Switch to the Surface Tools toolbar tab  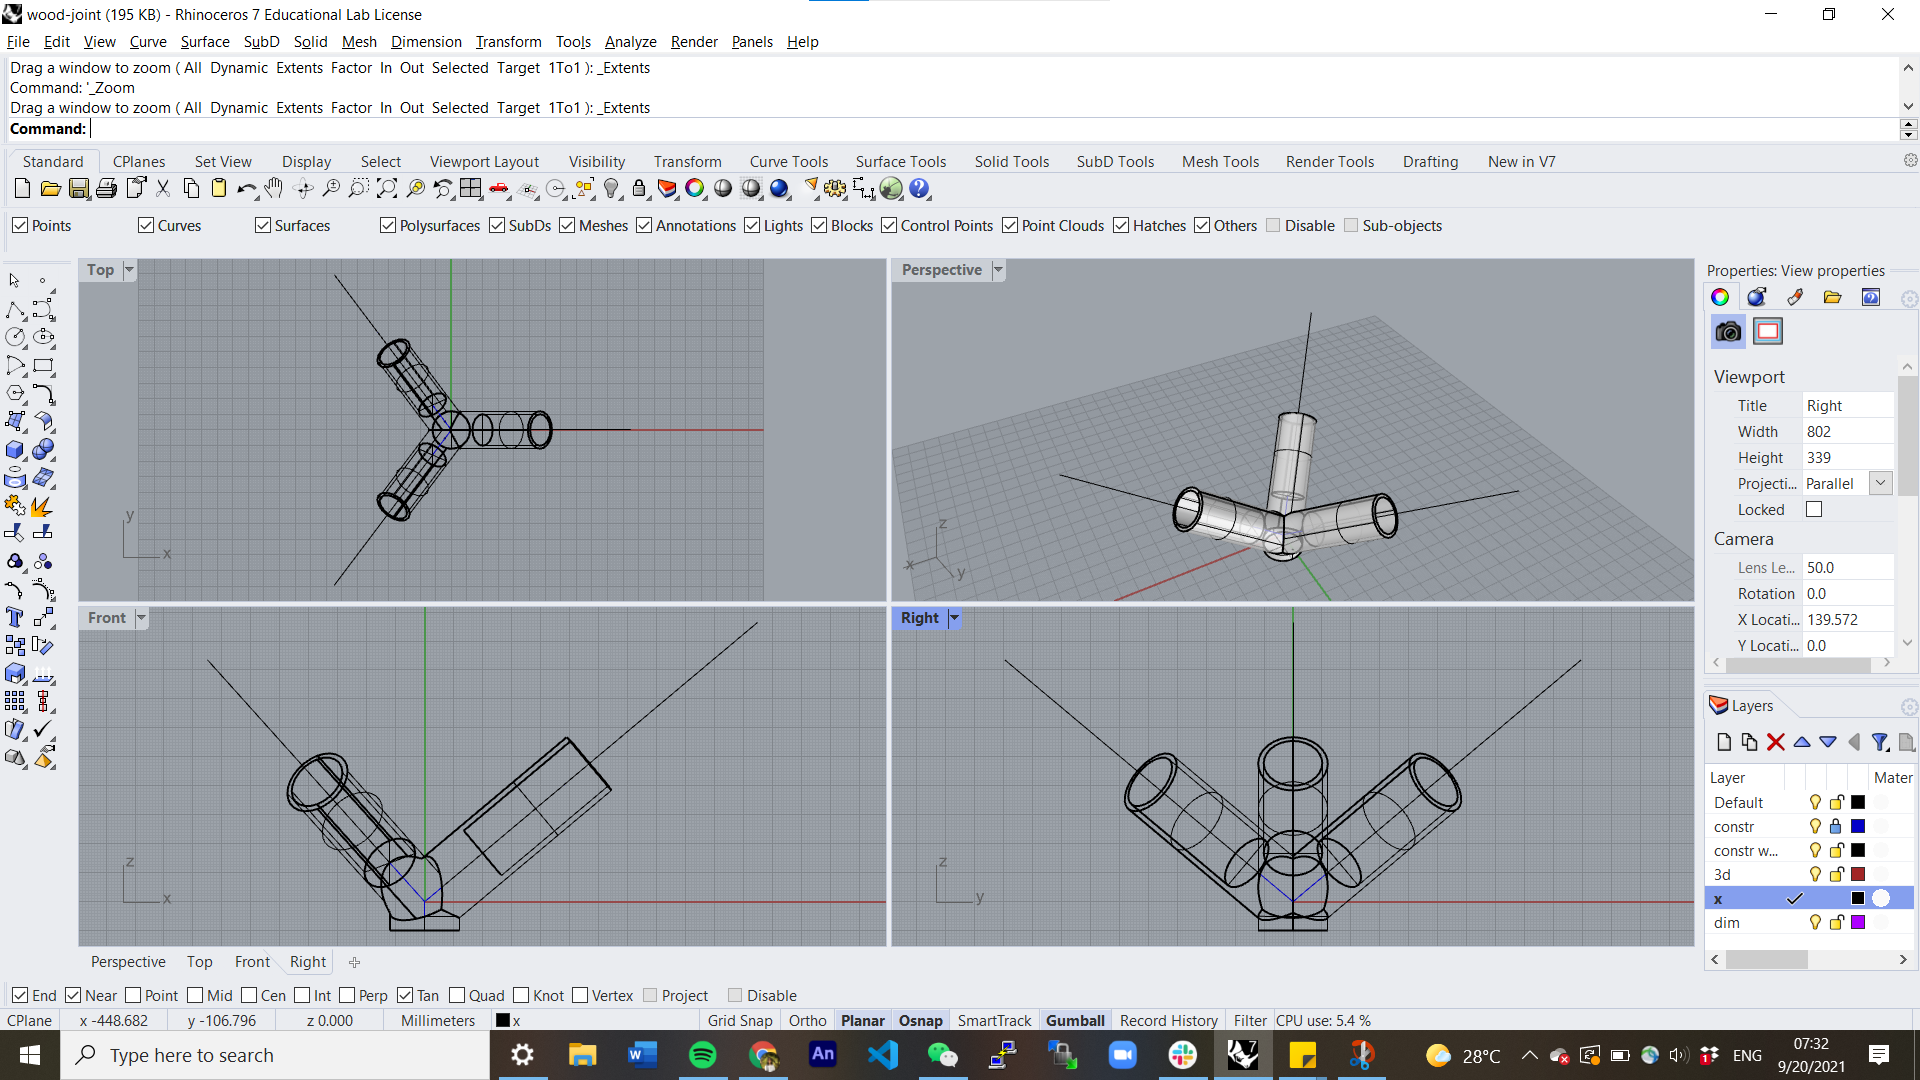tap(900, 162)
